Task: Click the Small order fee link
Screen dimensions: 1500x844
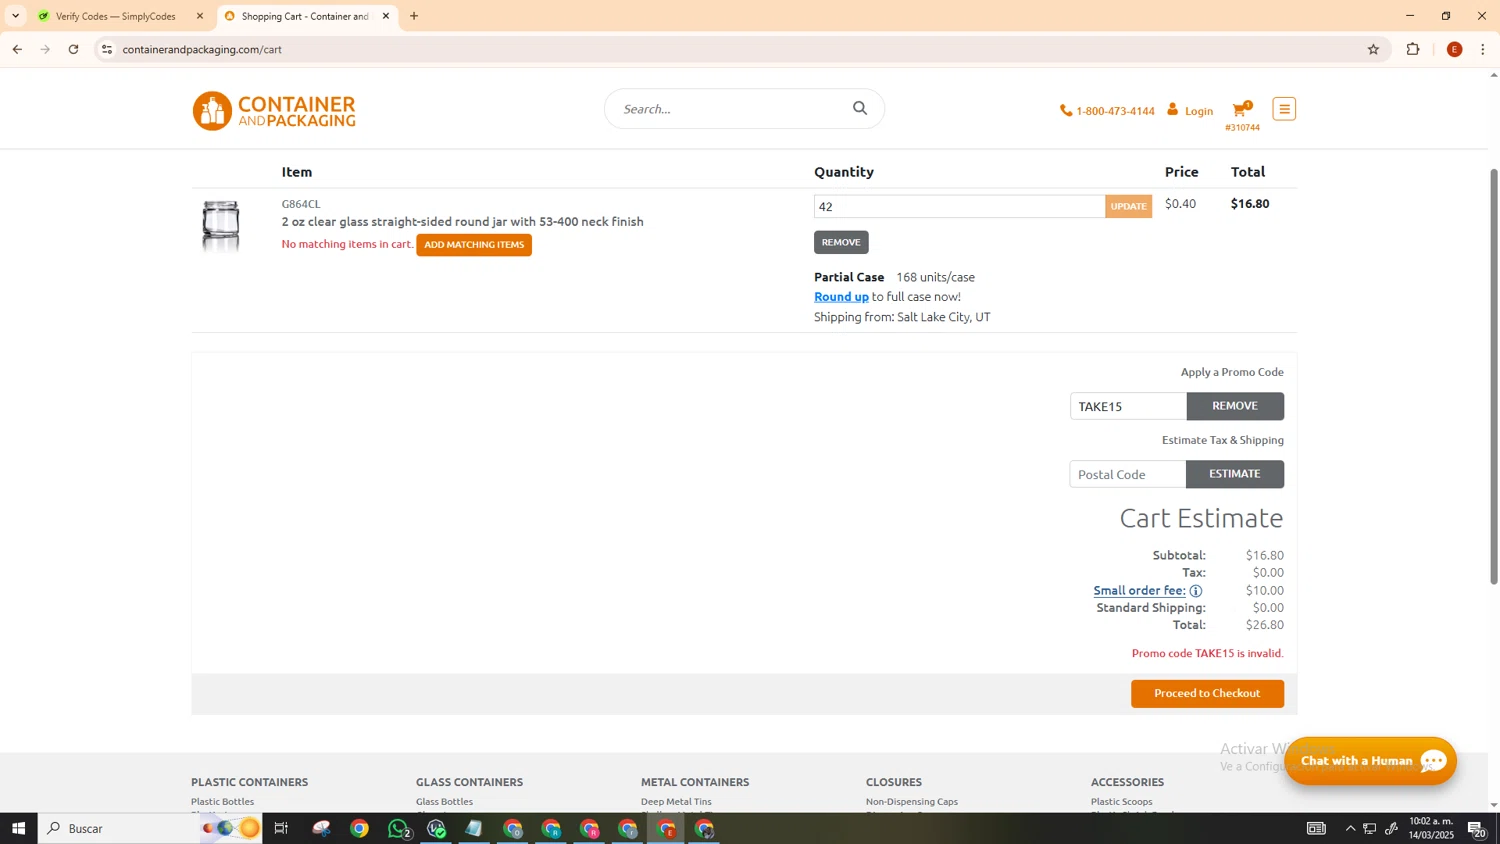Action: click(1139, 591)
